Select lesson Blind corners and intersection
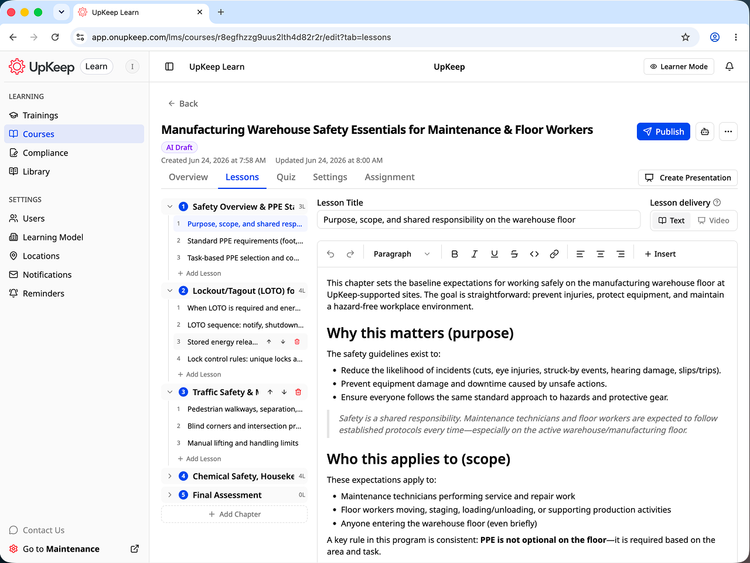 coord(240,426)
